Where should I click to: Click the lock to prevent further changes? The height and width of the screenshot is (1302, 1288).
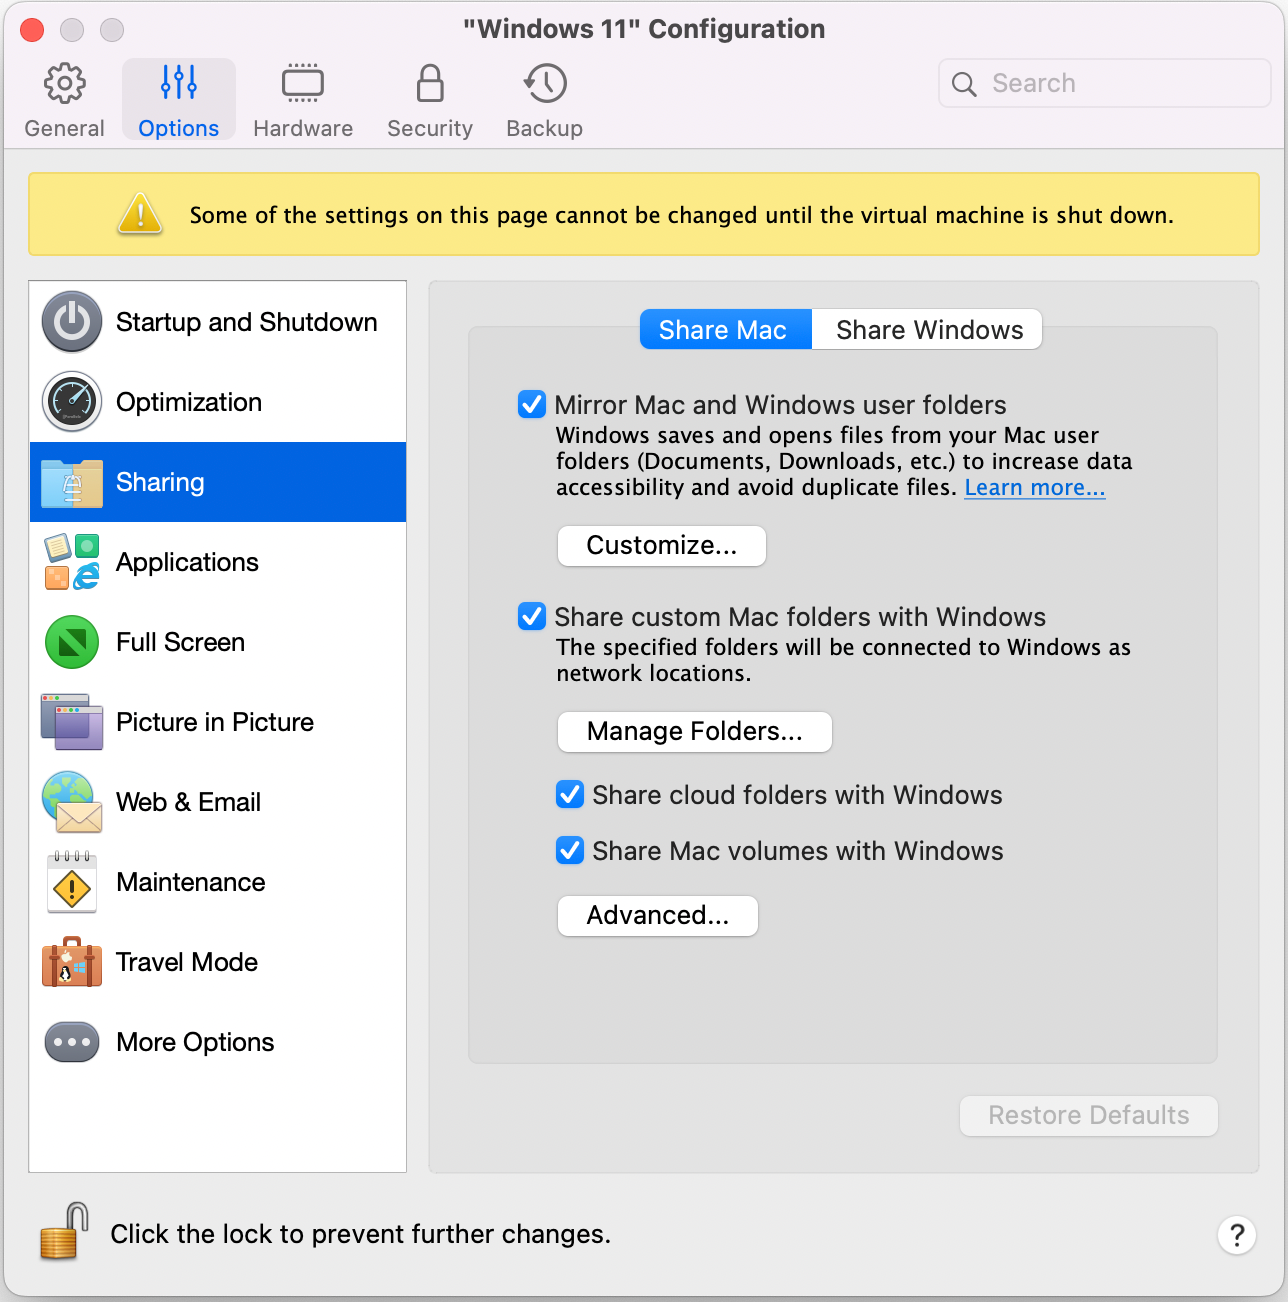point(61,1232)
